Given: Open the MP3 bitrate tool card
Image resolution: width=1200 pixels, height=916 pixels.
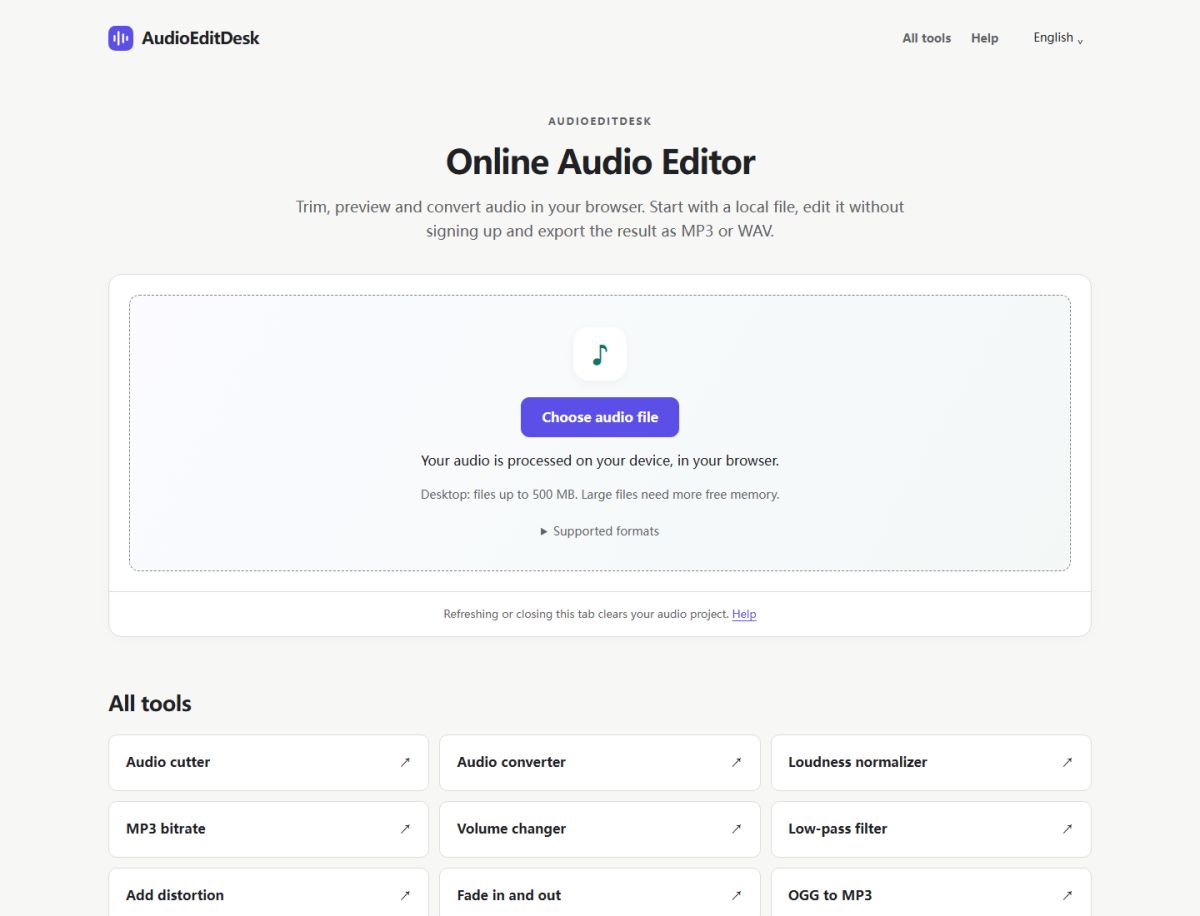Looking at the screenshot, I should pyautogui.click(x=268, y=829).
